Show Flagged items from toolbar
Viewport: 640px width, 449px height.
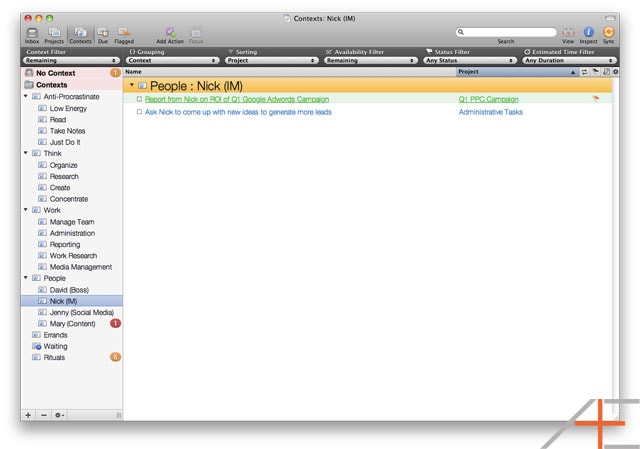[x=124, y=36]
